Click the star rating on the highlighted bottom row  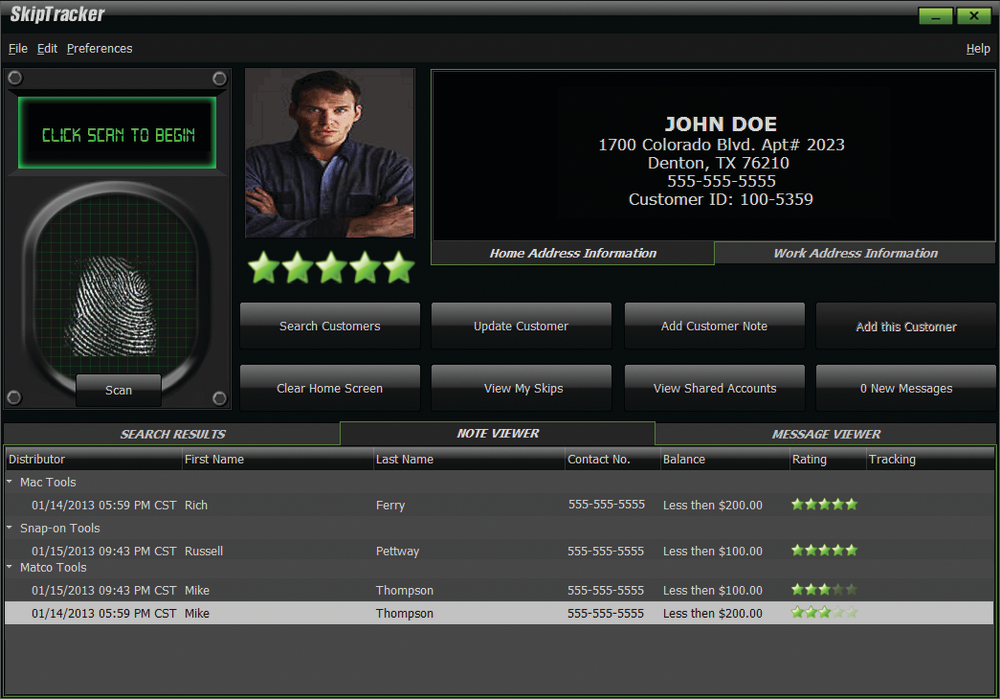(823, 612)
